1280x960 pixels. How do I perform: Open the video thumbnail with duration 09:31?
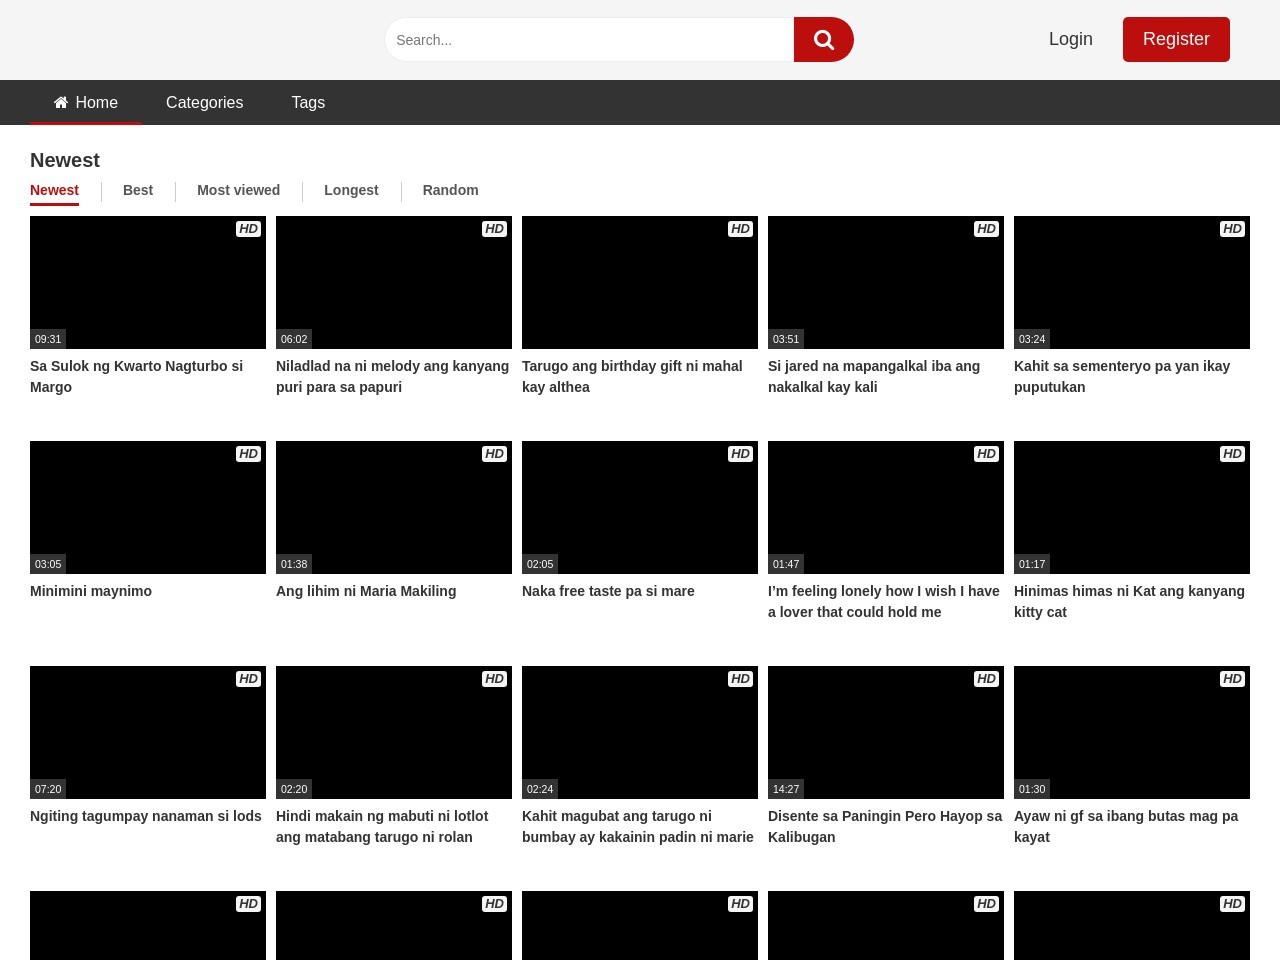[148, 282]
